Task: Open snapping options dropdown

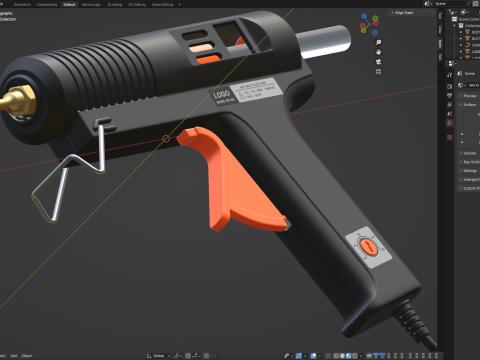Action: pos(197,356)
